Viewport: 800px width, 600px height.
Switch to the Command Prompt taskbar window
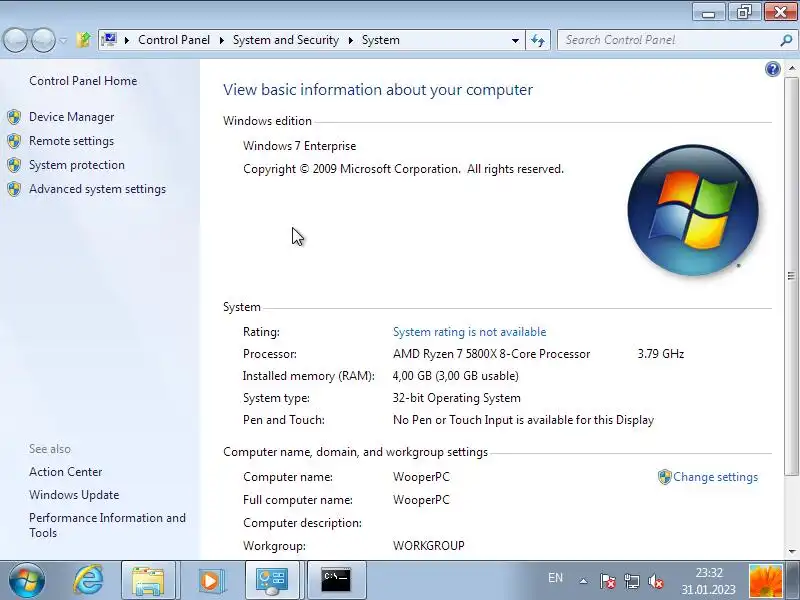coord(336,580)
